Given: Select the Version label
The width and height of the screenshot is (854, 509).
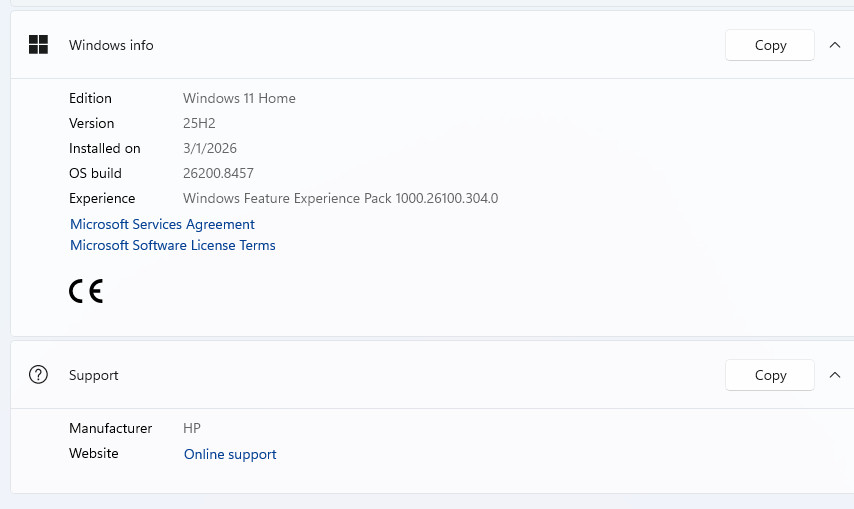Looking at the screenshot, I should pos(92,123).
